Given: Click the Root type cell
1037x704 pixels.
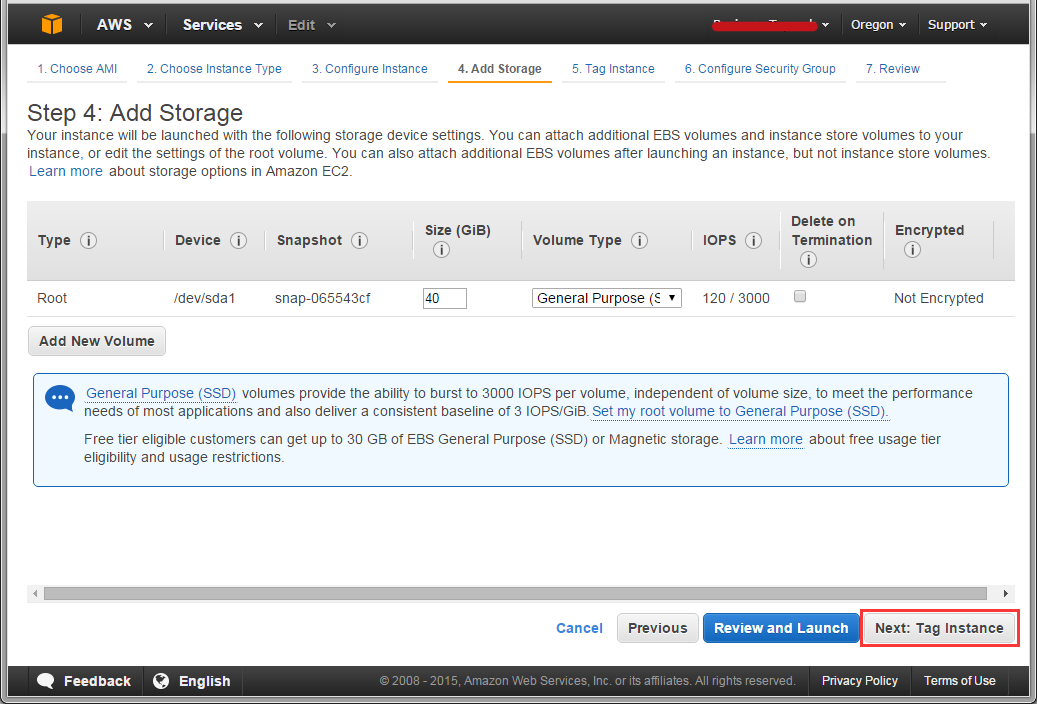Looking at the screenshot, I should point(52,298).
